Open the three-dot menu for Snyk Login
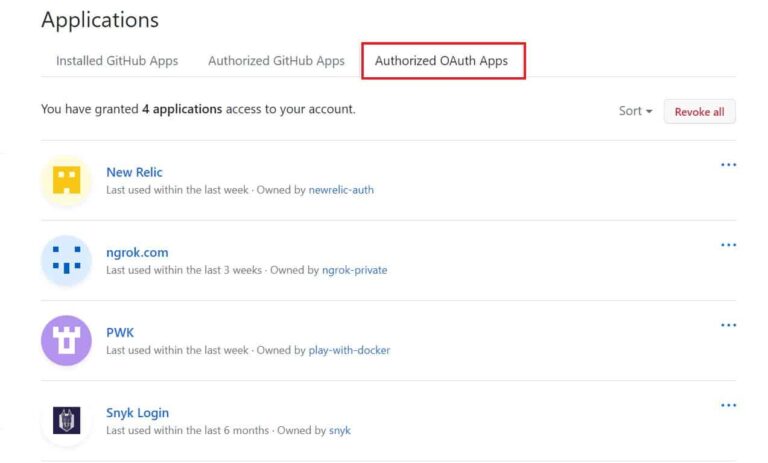Image resolution: width=768 pixels, height=463 pixels. tap(728, 405)
